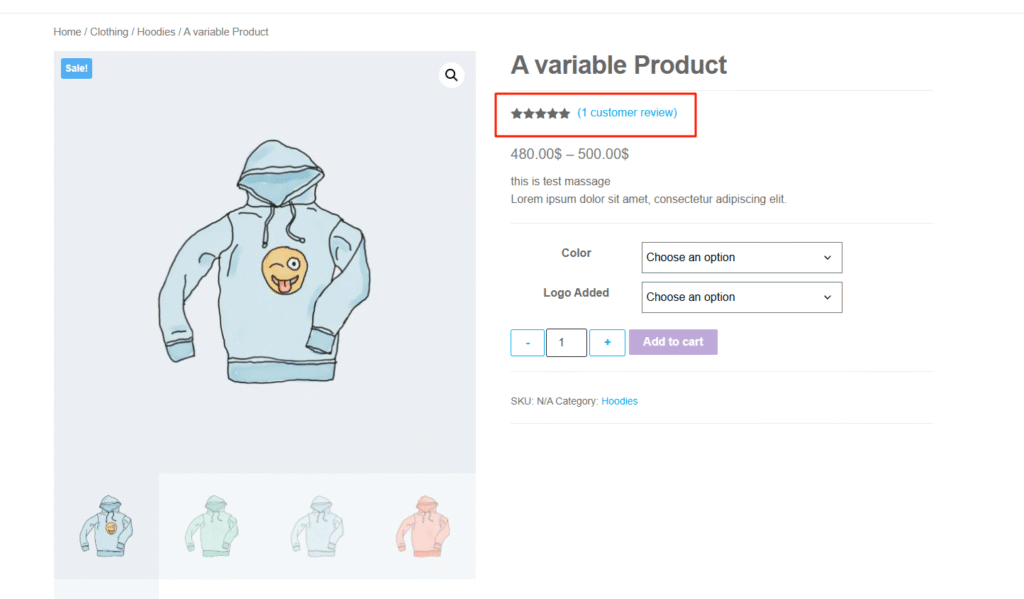Open the Color dropdown
This screenshot has height=599, width=1024.
tap(741, 257)
